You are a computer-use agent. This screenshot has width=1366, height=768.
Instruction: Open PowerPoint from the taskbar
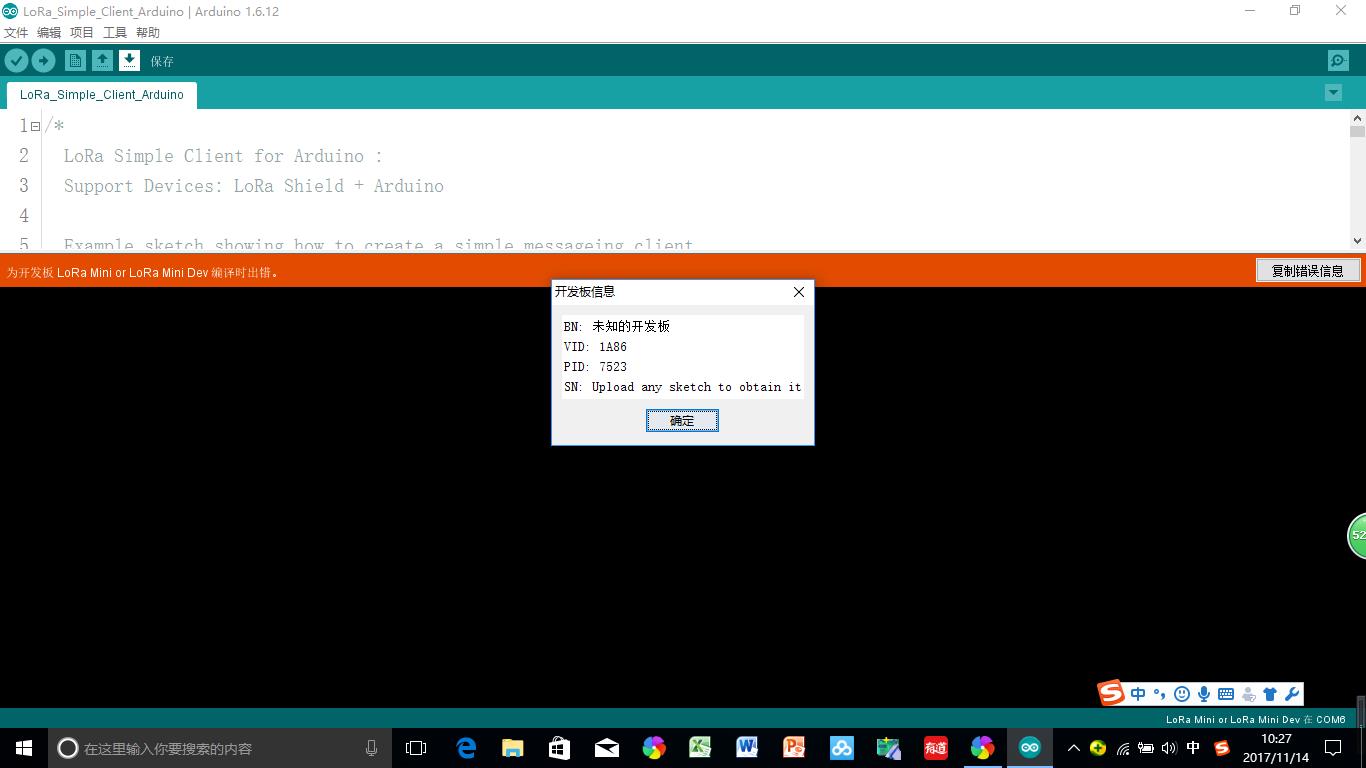(x=794, y=748)
